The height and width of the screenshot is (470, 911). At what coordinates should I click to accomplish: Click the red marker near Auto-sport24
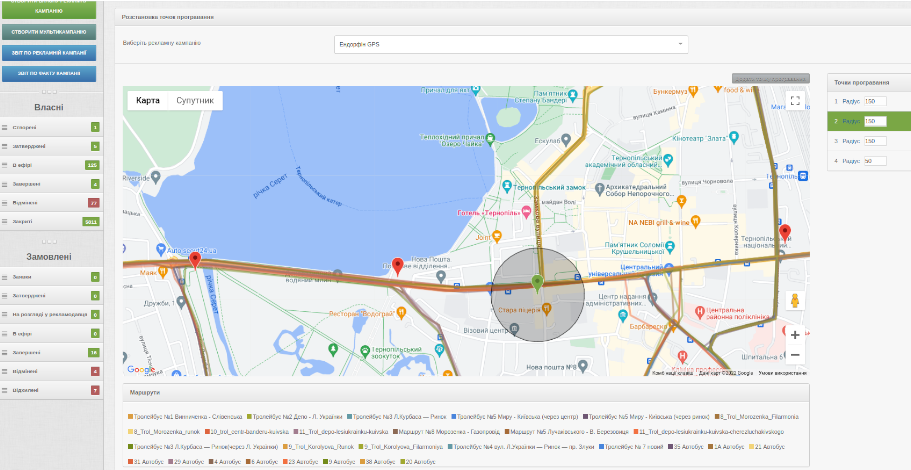pyautogui.click(x=195, y=260)
